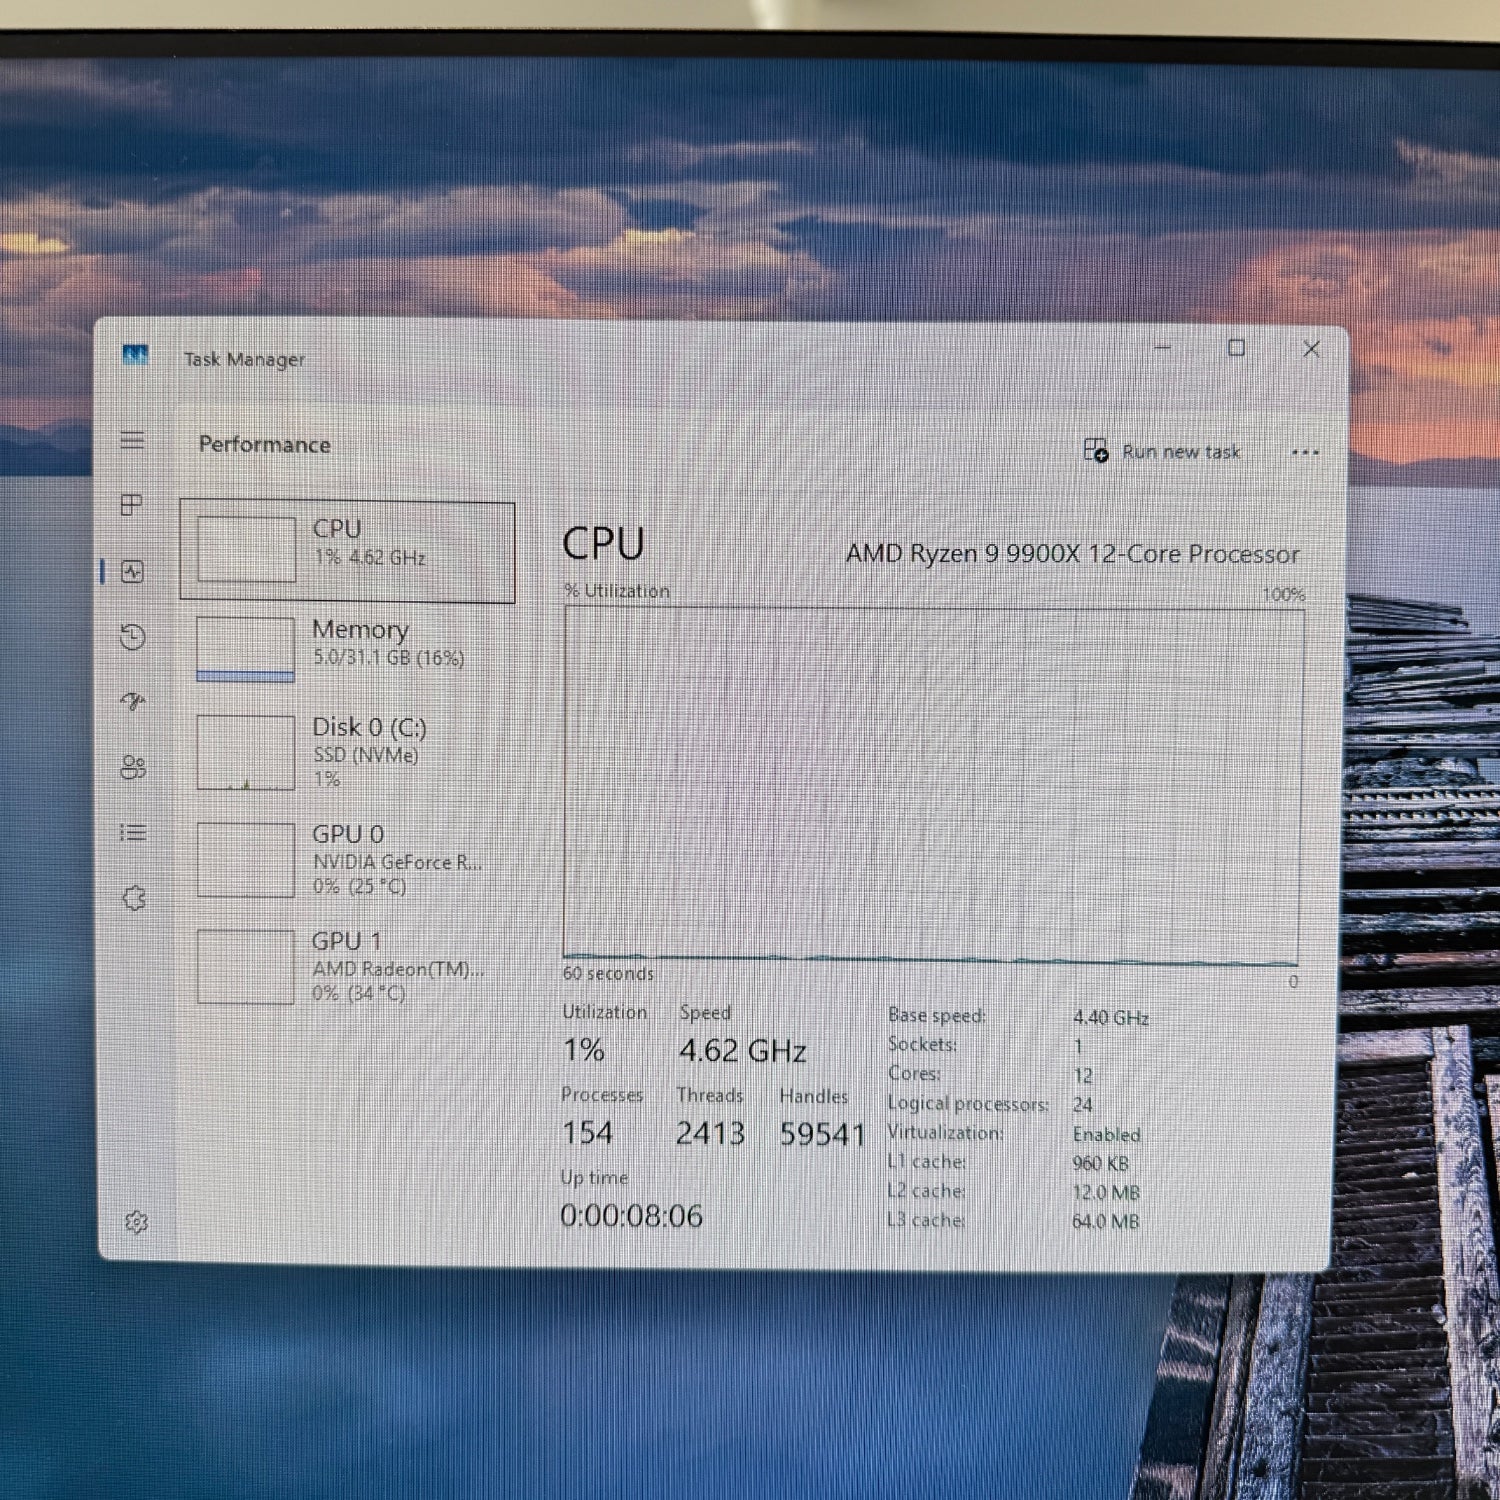1500x1500 pixels.
Task: Click the 59541 handles count
Action: tap(822, 1135)
